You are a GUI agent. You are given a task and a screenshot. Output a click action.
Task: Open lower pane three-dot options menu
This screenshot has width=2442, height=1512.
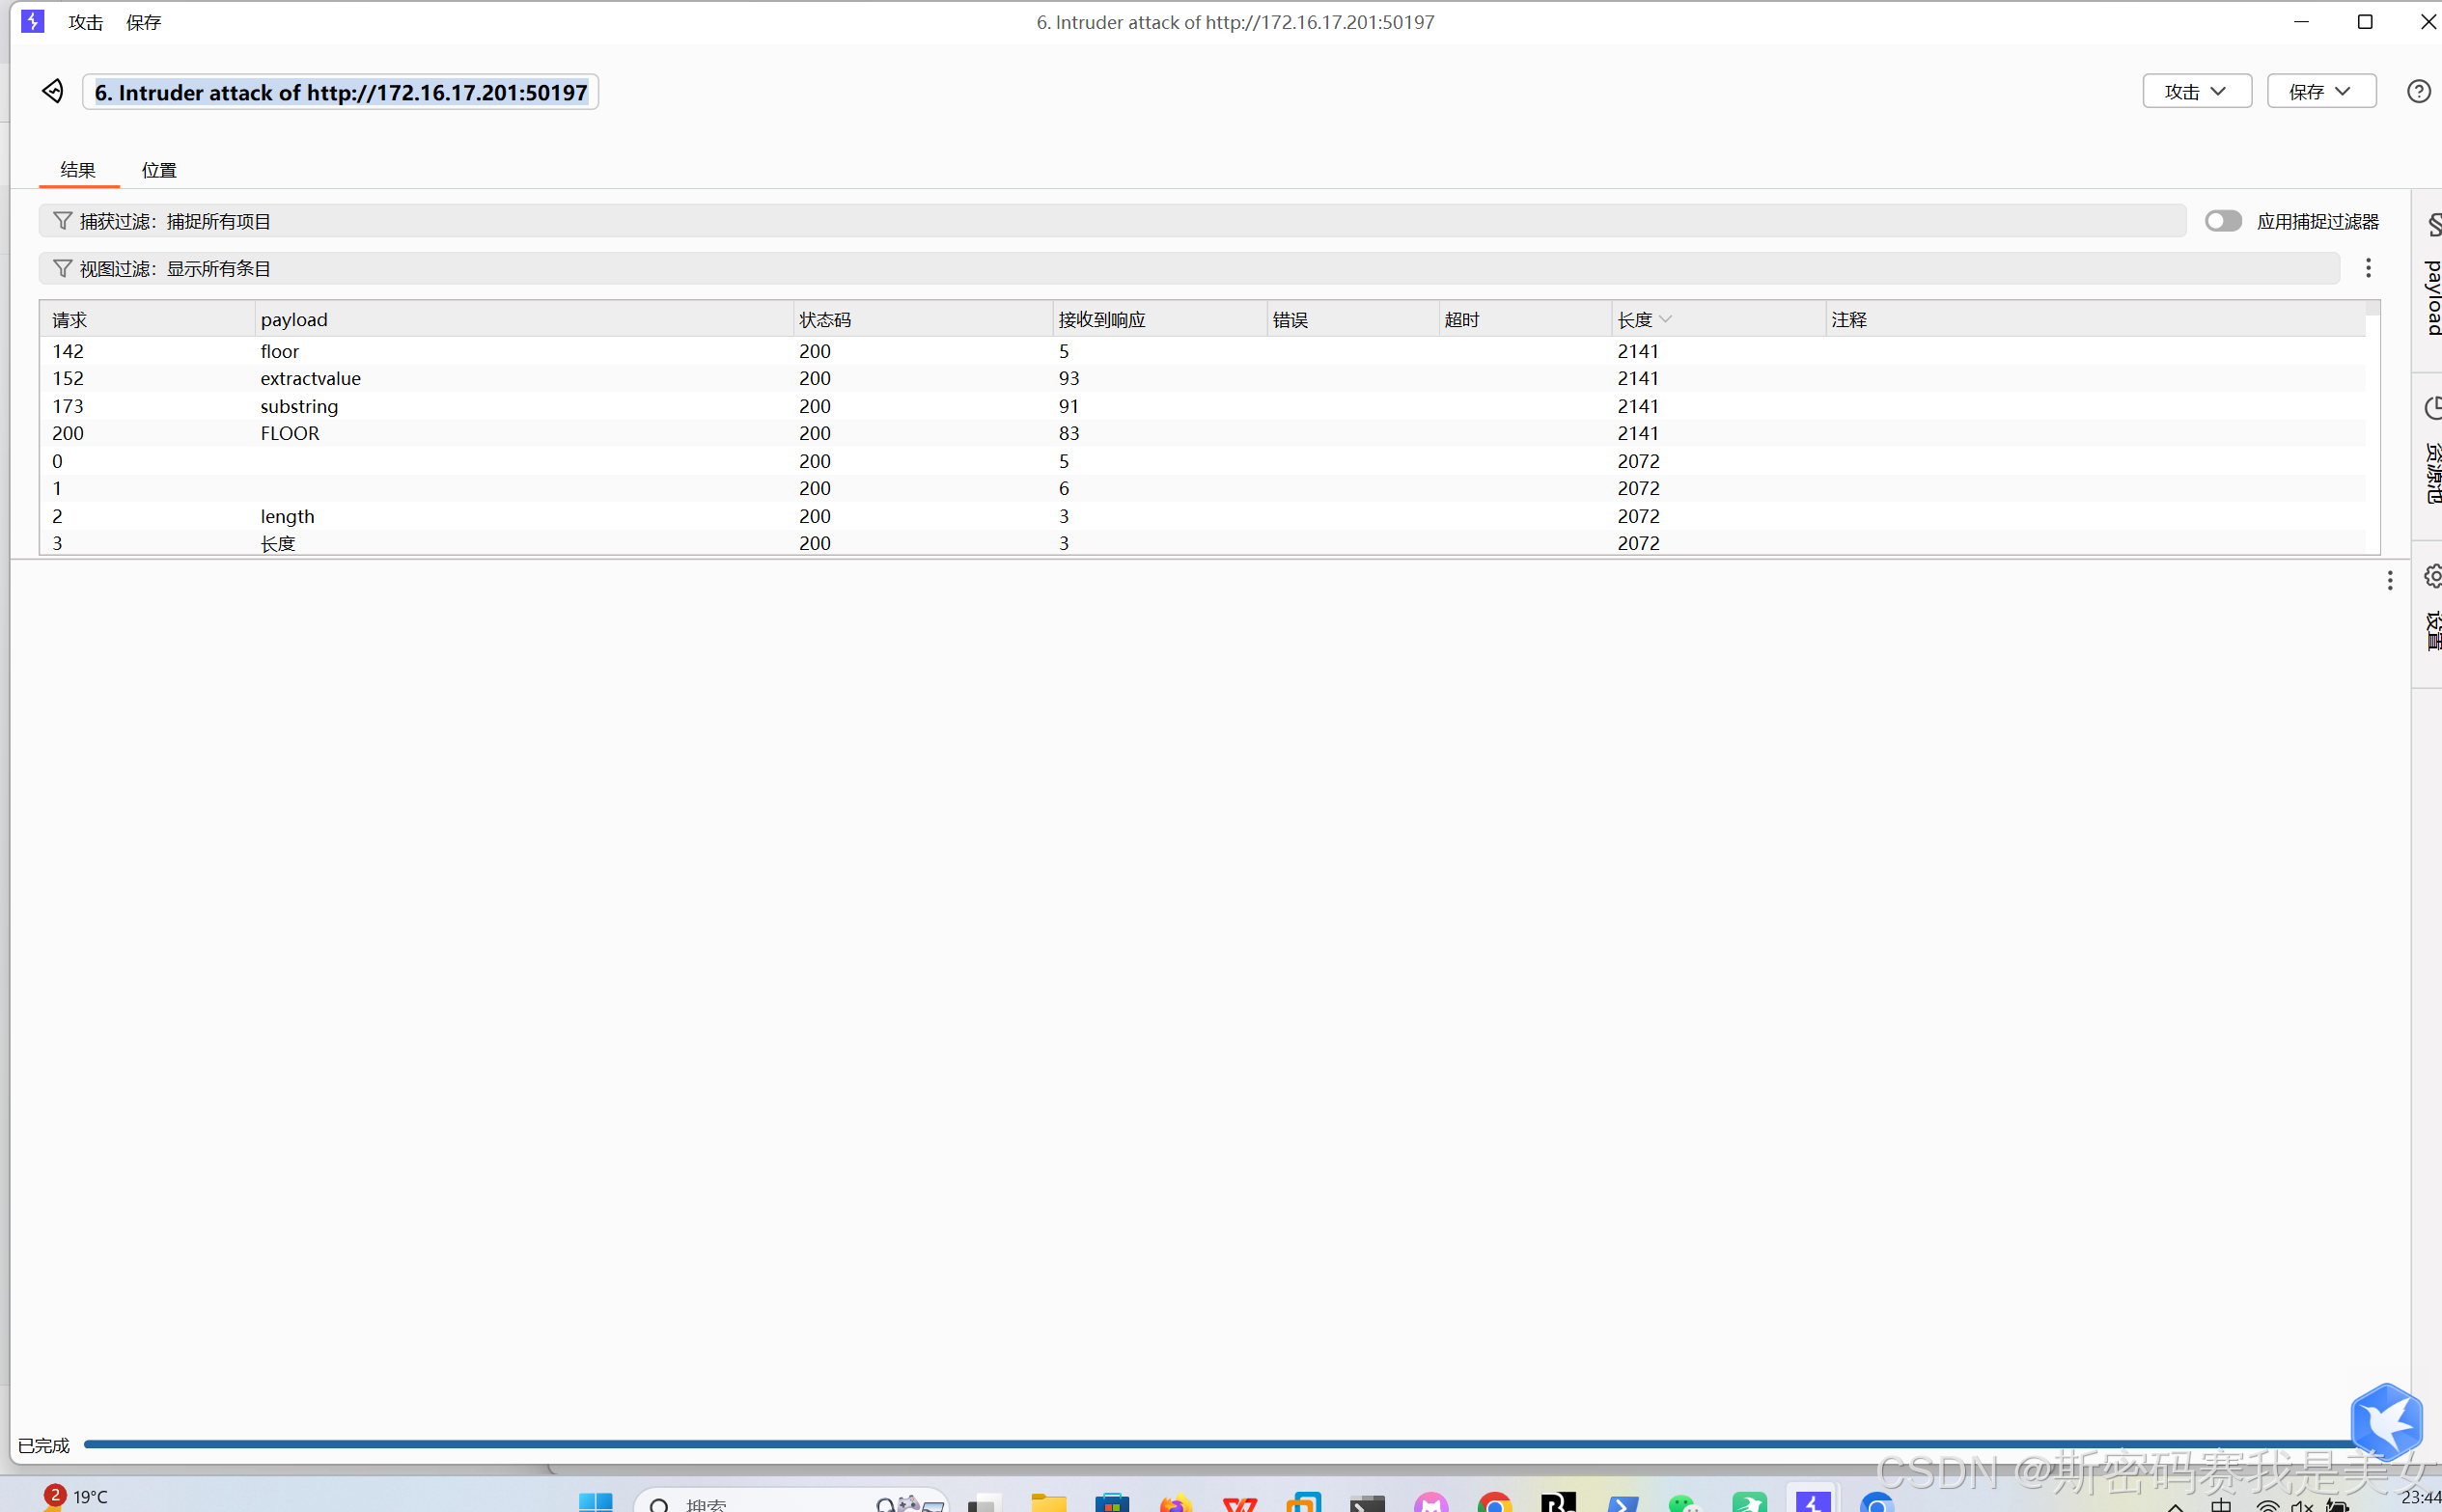coord(2389,581)
